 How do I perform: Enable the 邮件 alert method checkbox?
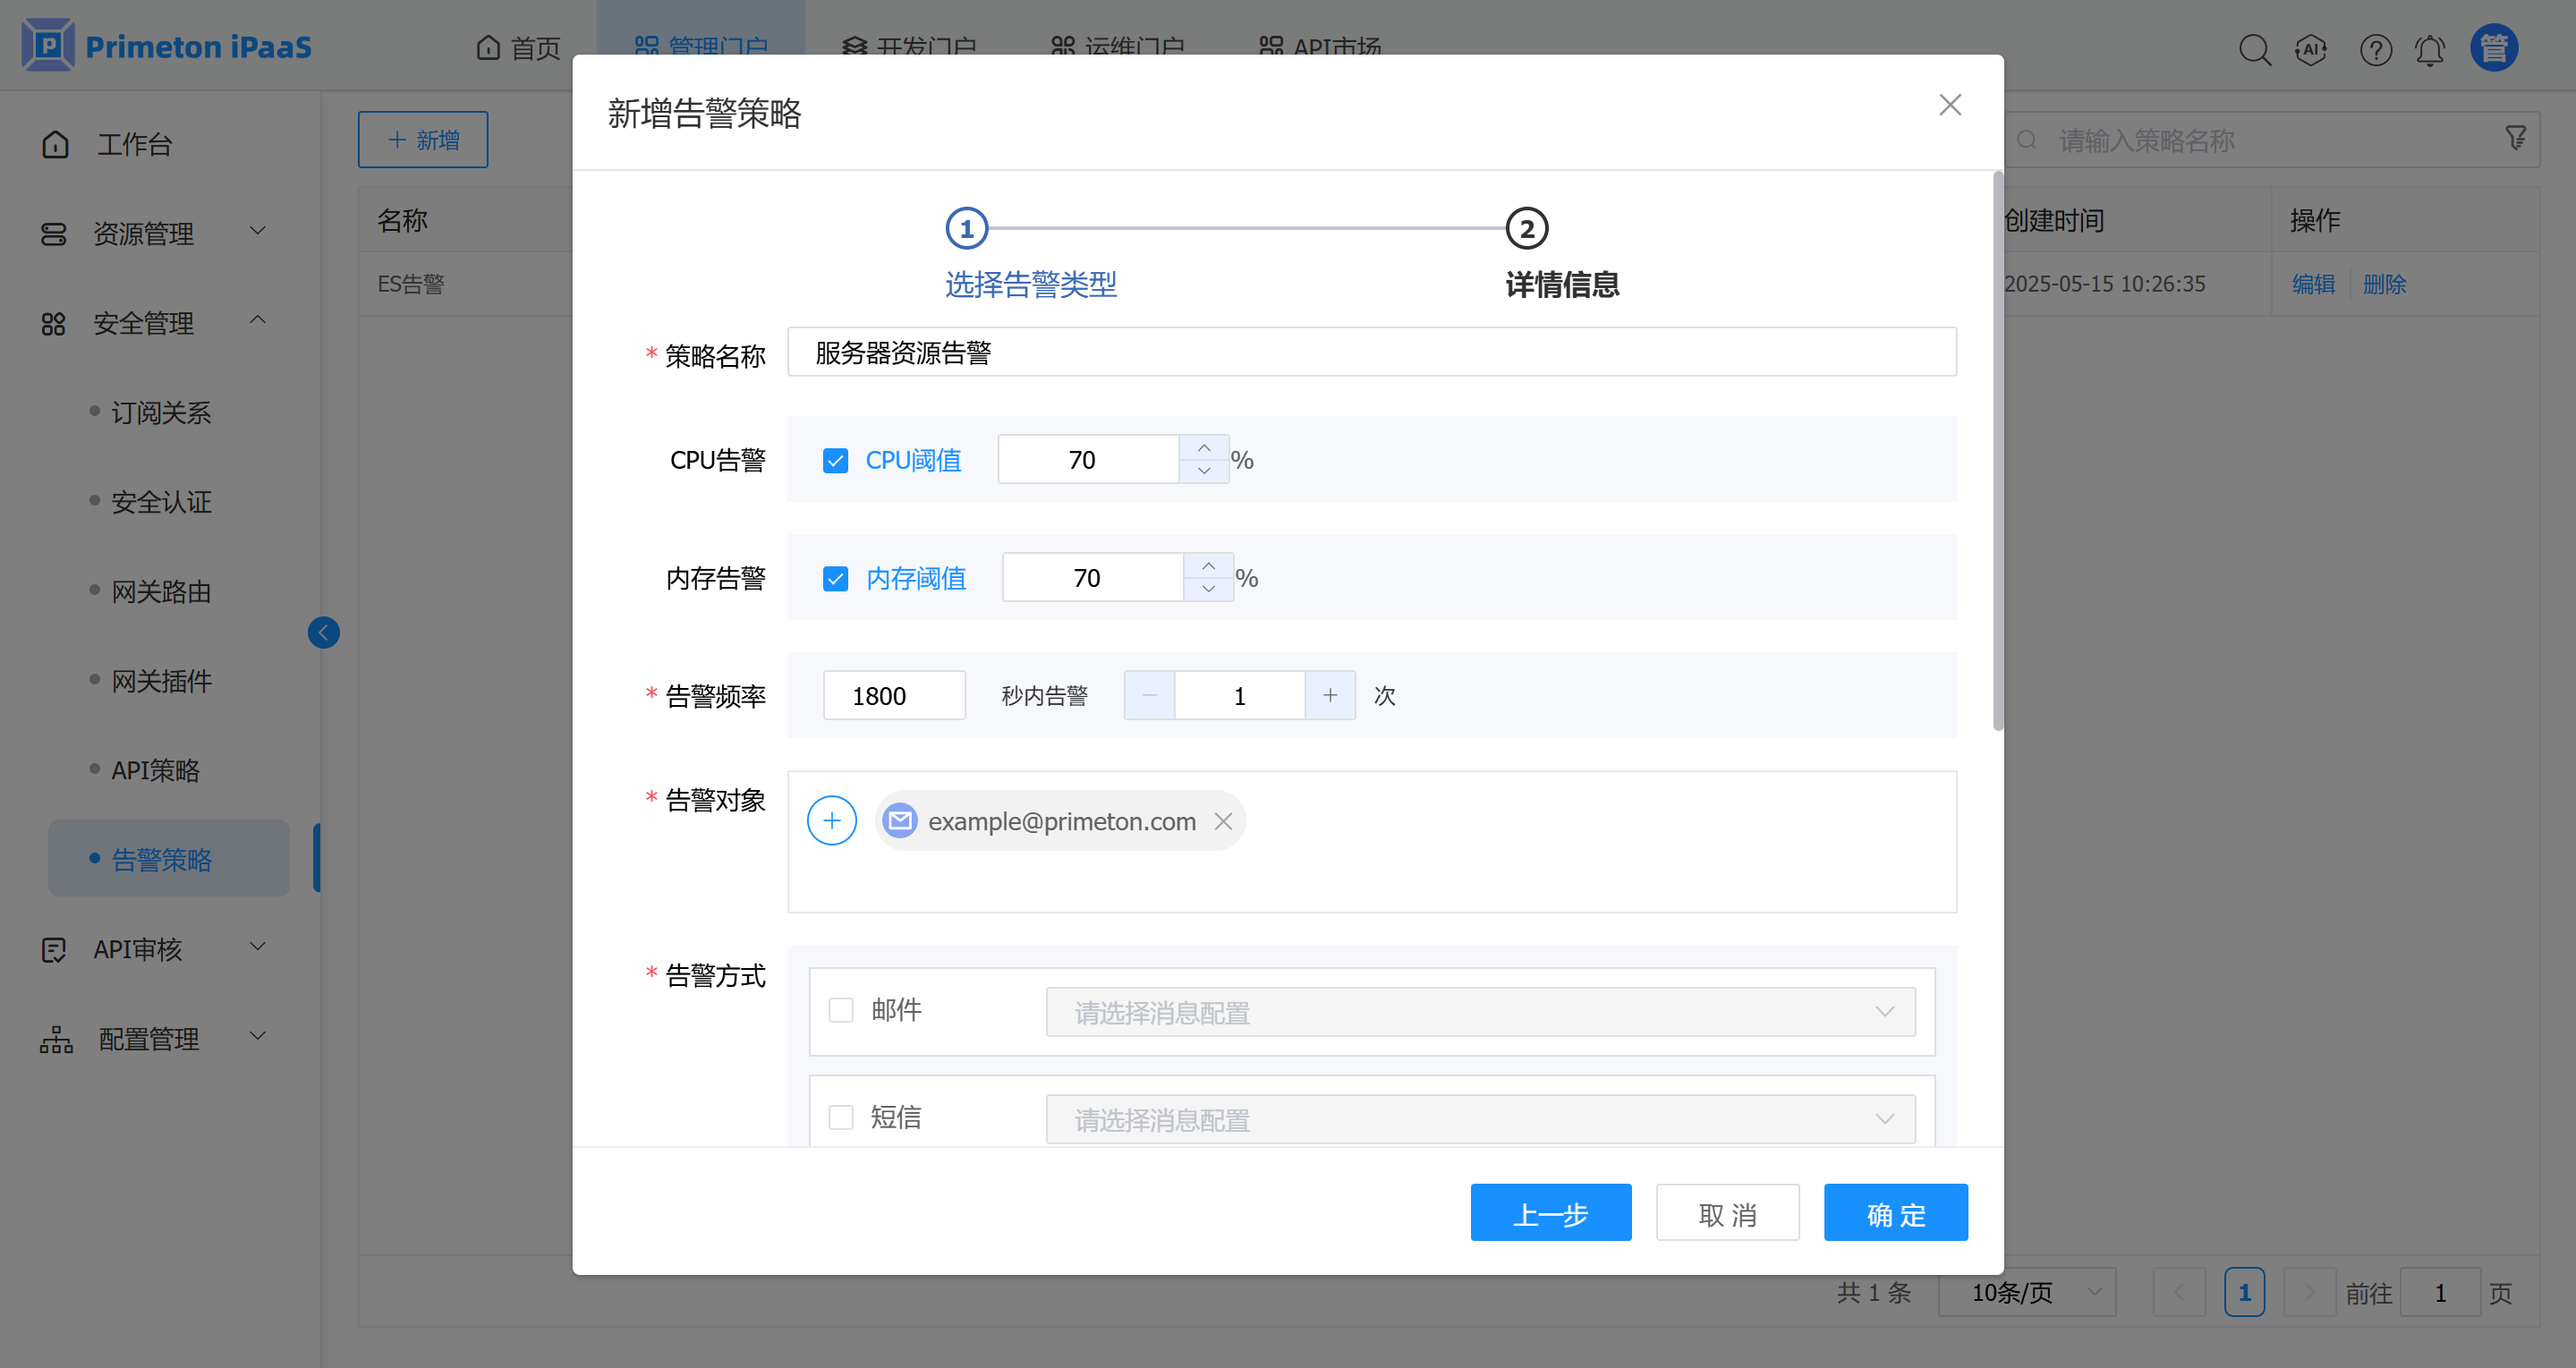point(841,1010)
